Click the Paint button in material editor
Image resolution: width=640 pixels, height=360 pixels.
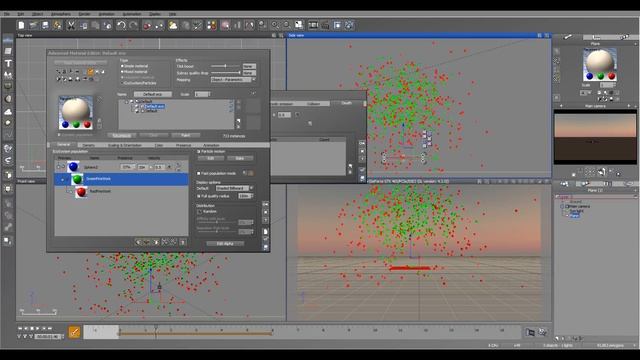click(x=186, y=135)
